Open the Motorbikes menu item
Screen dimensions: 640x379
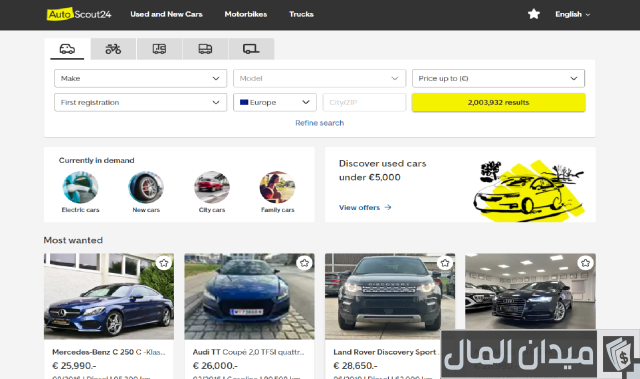(x=246, y=14)
